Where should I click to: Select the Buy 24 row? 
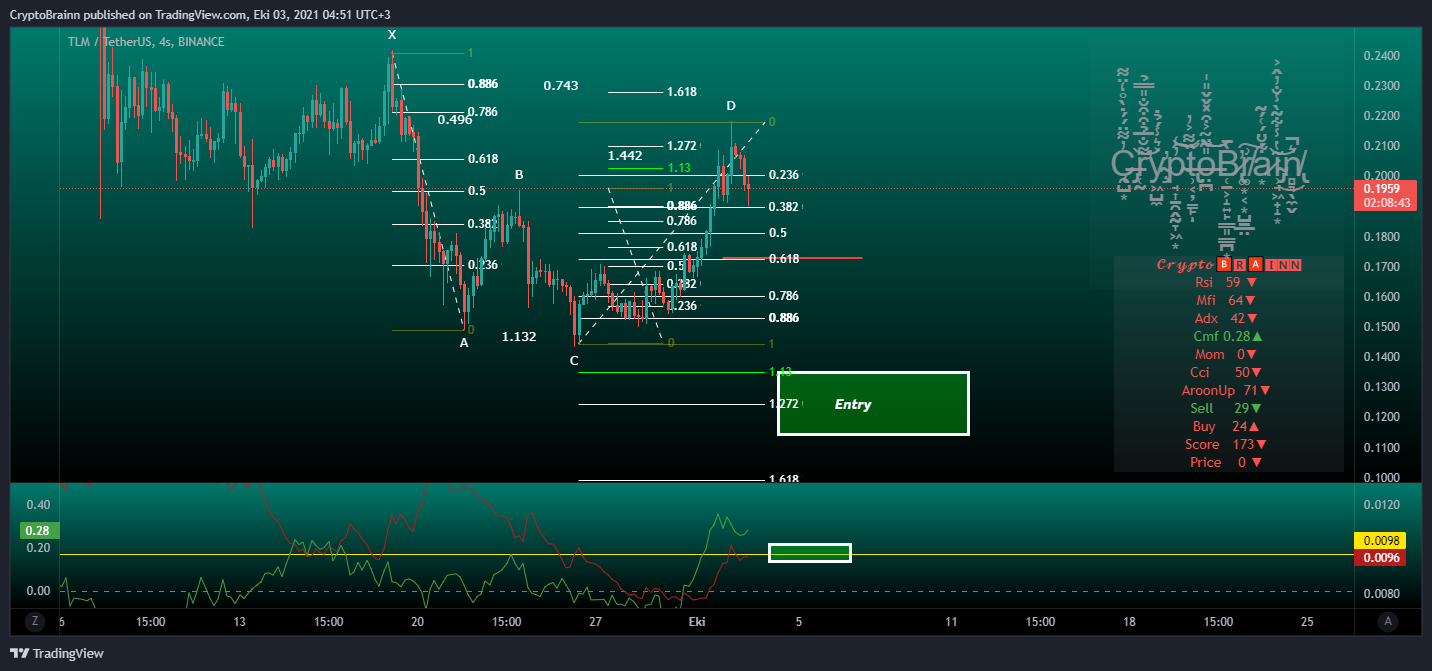click(1228, 426)
